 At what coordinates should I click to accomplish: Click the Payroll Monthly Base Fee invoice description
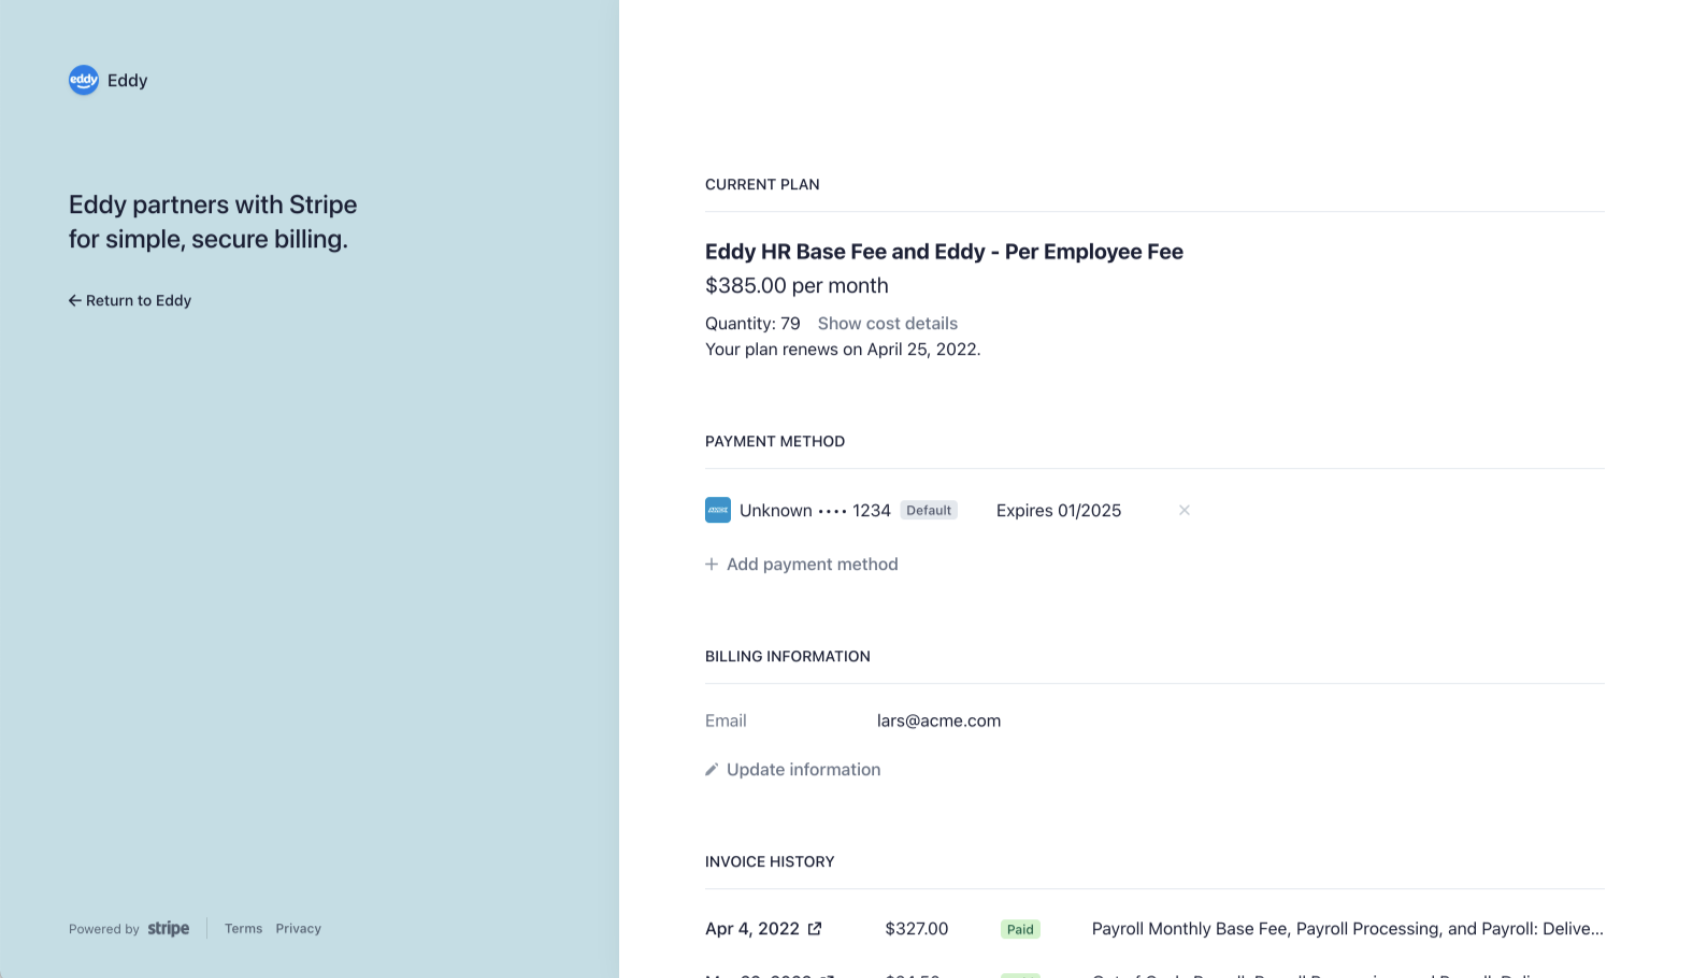[1348, 929]
